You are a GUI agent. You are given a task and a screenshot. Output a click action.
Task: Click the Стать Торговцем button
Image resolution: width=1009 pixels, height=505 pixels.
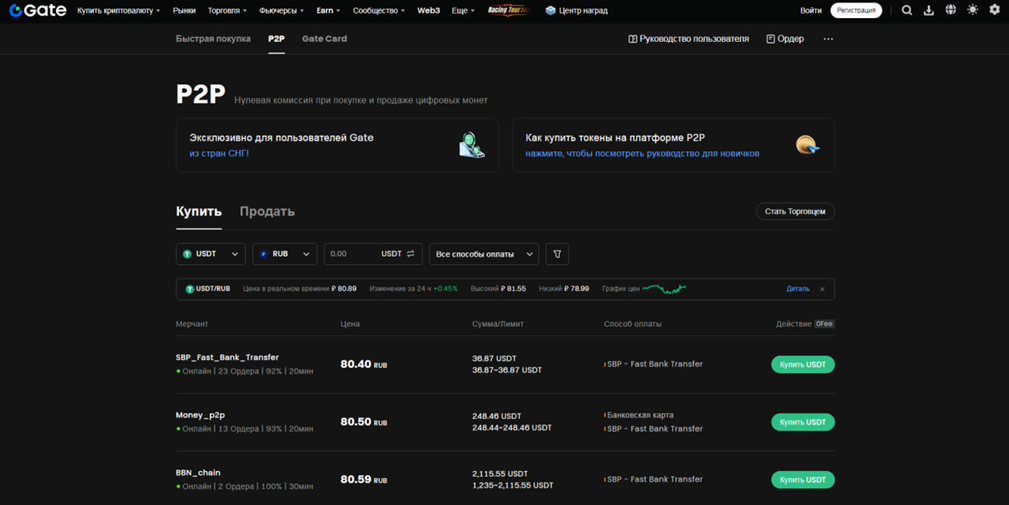tap(795, 211)
